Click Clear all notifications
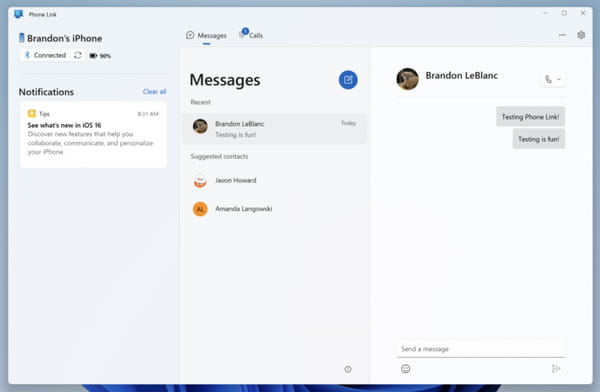 pyautogui.click(x=154, y=91)
